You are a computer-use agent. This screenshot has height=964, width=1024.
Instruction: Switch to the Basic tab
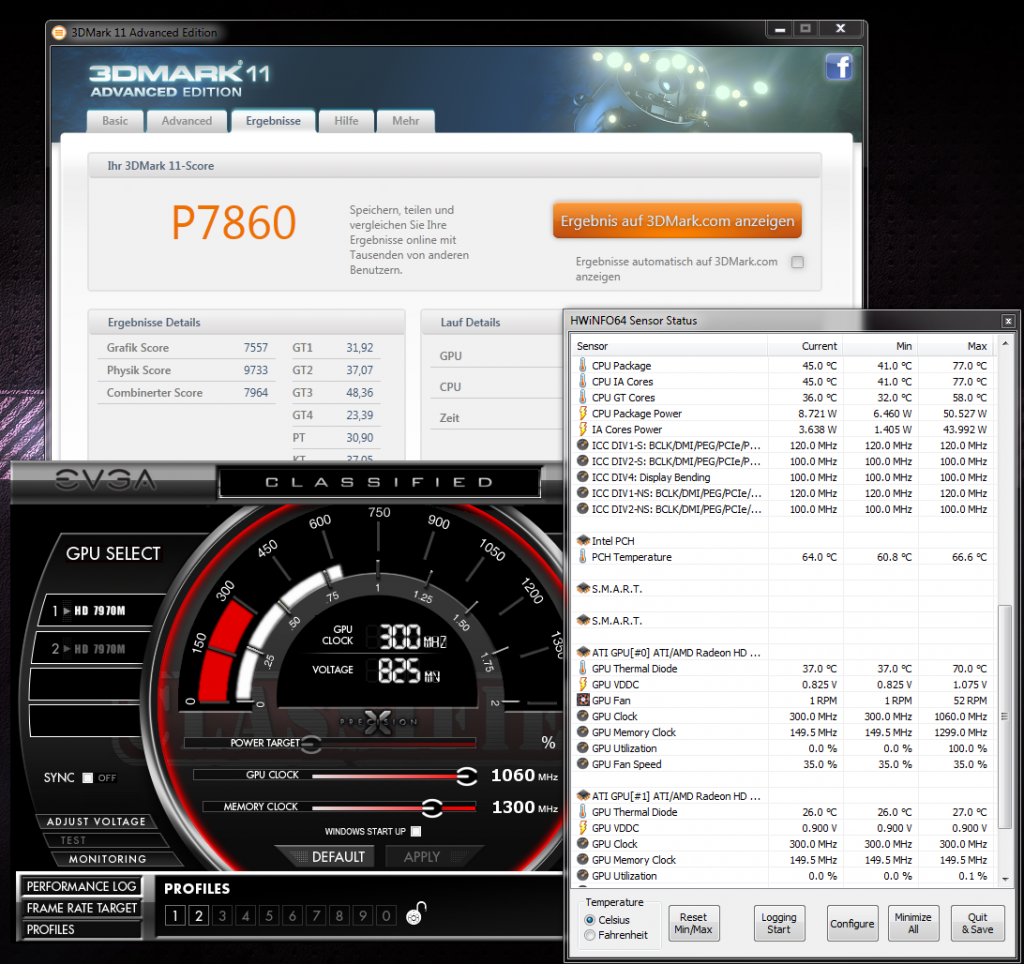click(115, 121)
